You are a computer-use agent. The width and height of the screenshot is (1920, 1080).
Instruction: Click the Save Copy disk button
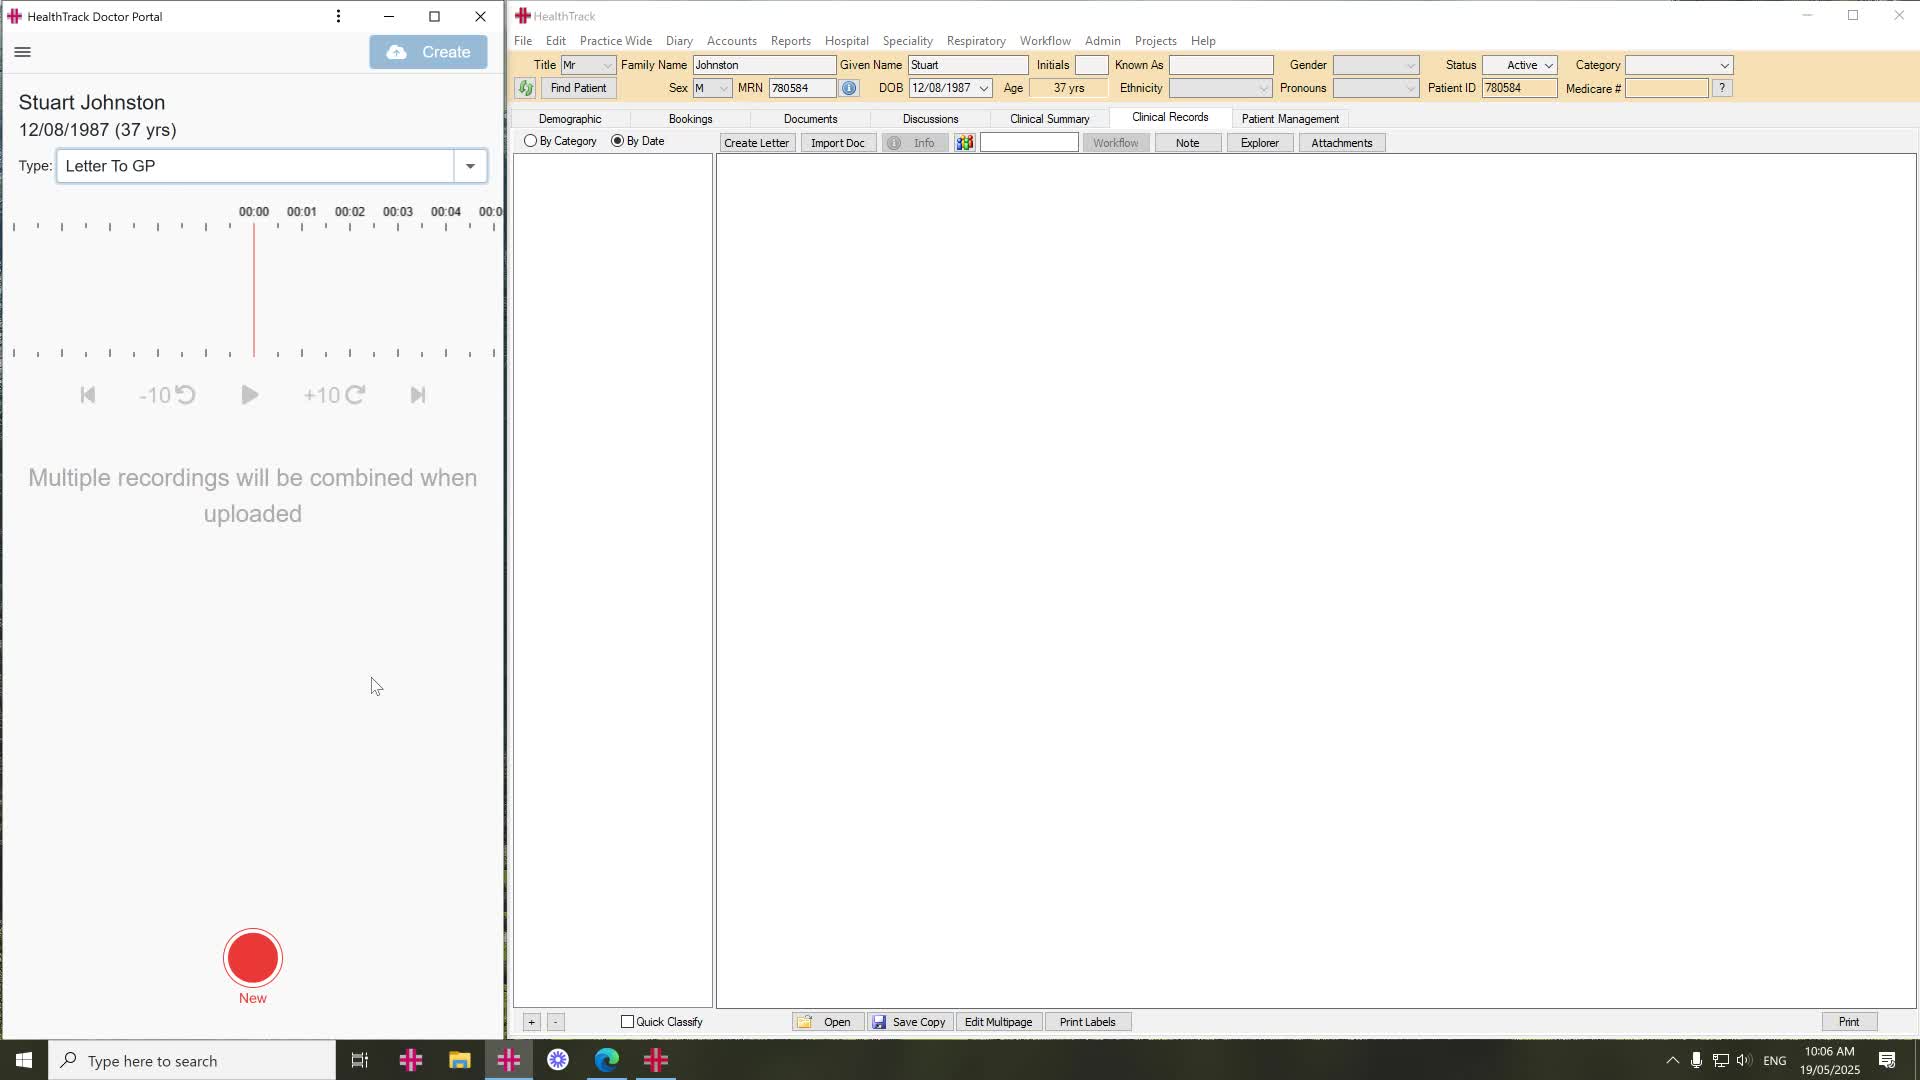[x=910, y=1022]
